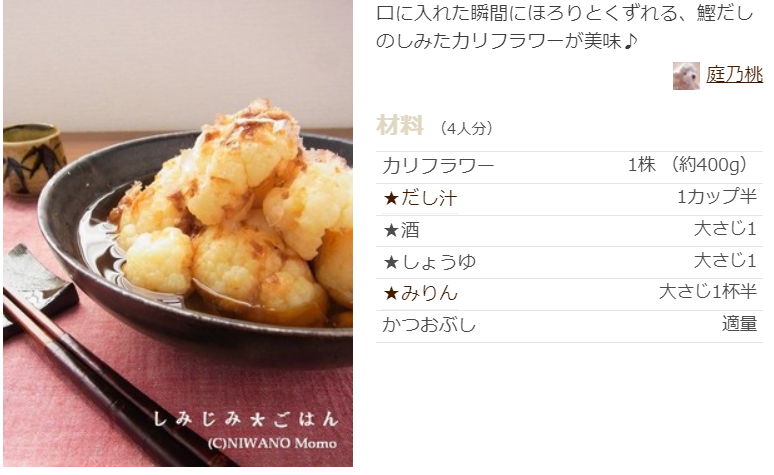Click the 材料 section heading

coord(400,125)
